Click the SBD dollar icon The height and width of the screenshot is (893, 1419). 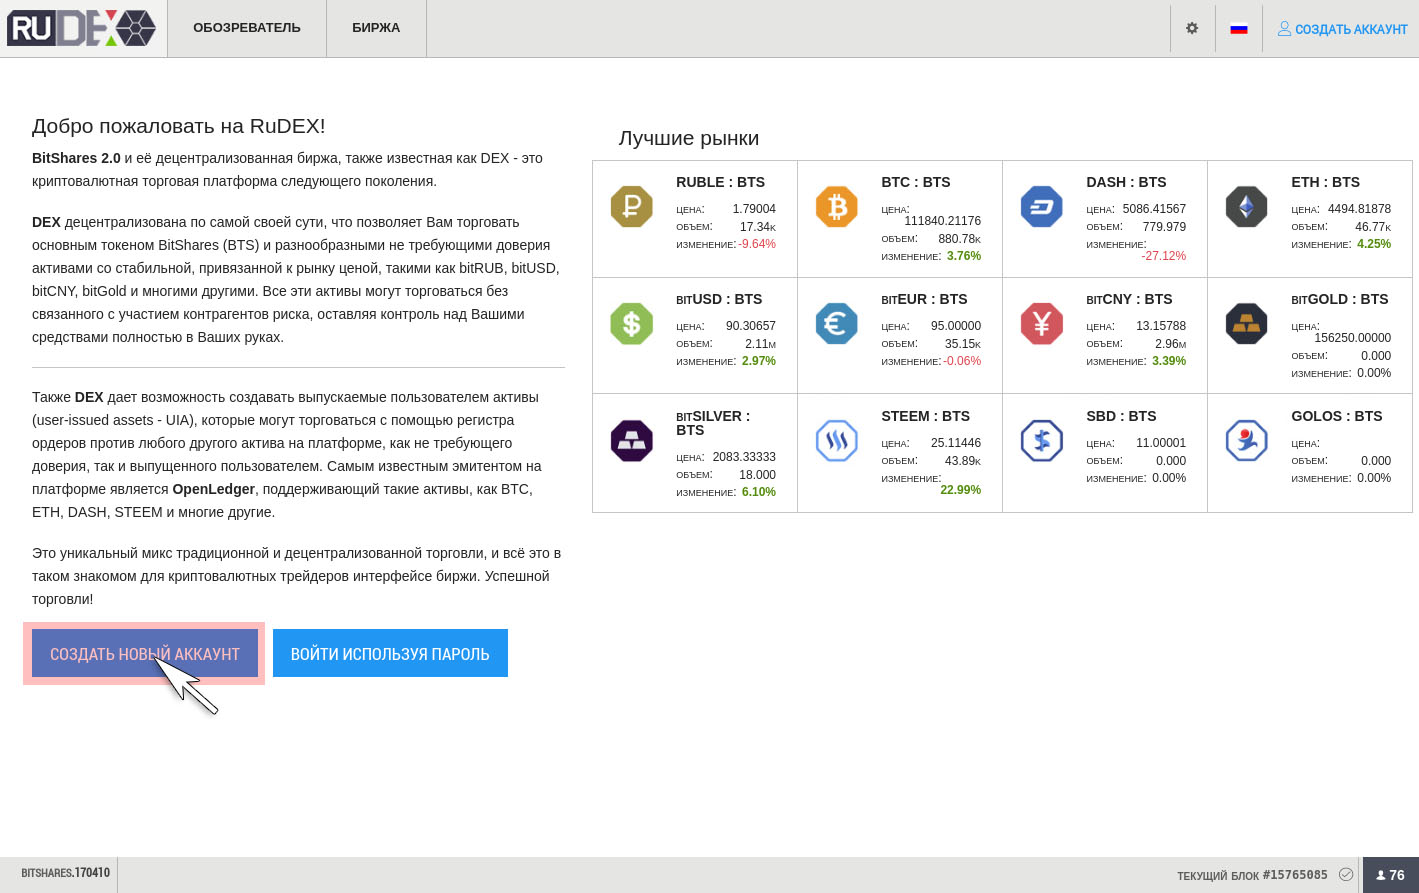point(1041,441)
